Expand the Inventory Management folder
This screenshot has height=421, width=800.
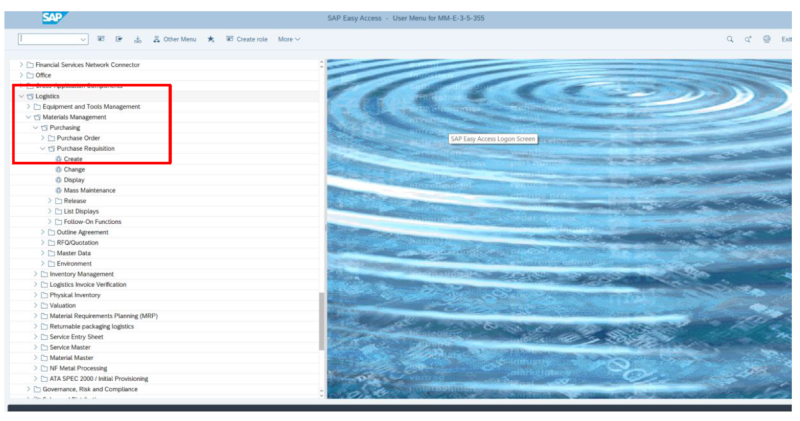36,274
